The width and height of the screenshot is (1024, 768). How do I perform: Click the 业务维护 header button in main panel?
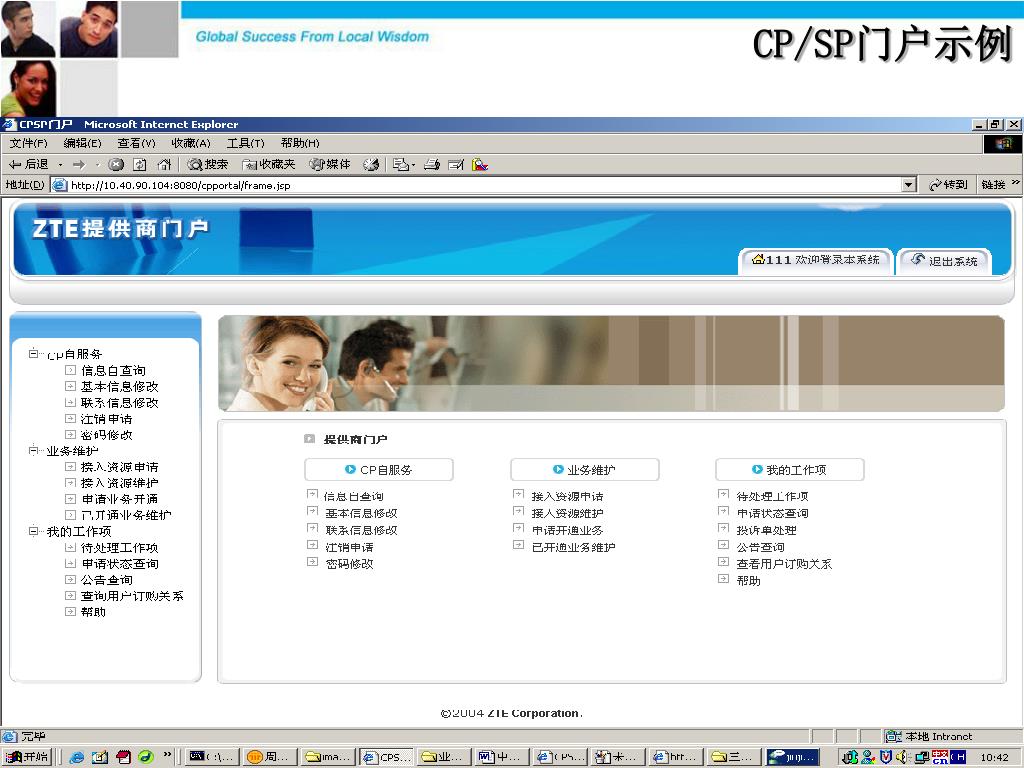584,470
